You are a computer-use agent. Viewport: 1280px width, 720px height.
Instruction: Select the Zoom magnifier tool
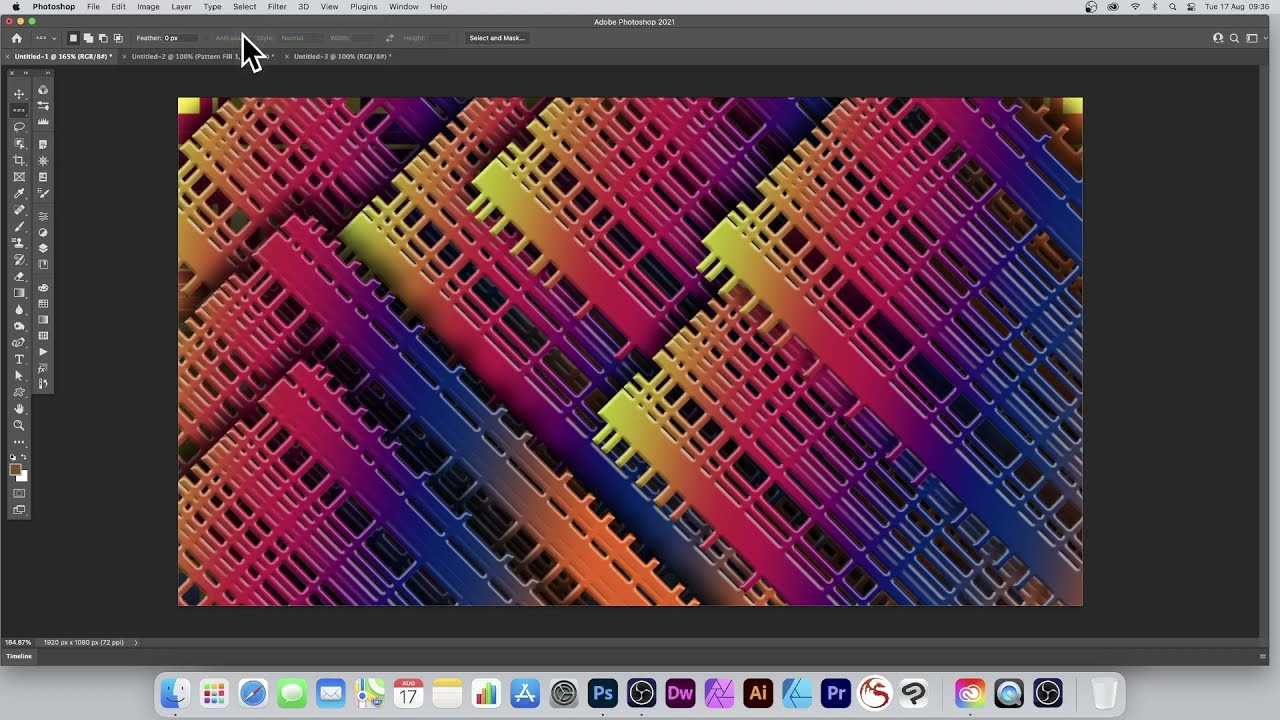point(19,425)
